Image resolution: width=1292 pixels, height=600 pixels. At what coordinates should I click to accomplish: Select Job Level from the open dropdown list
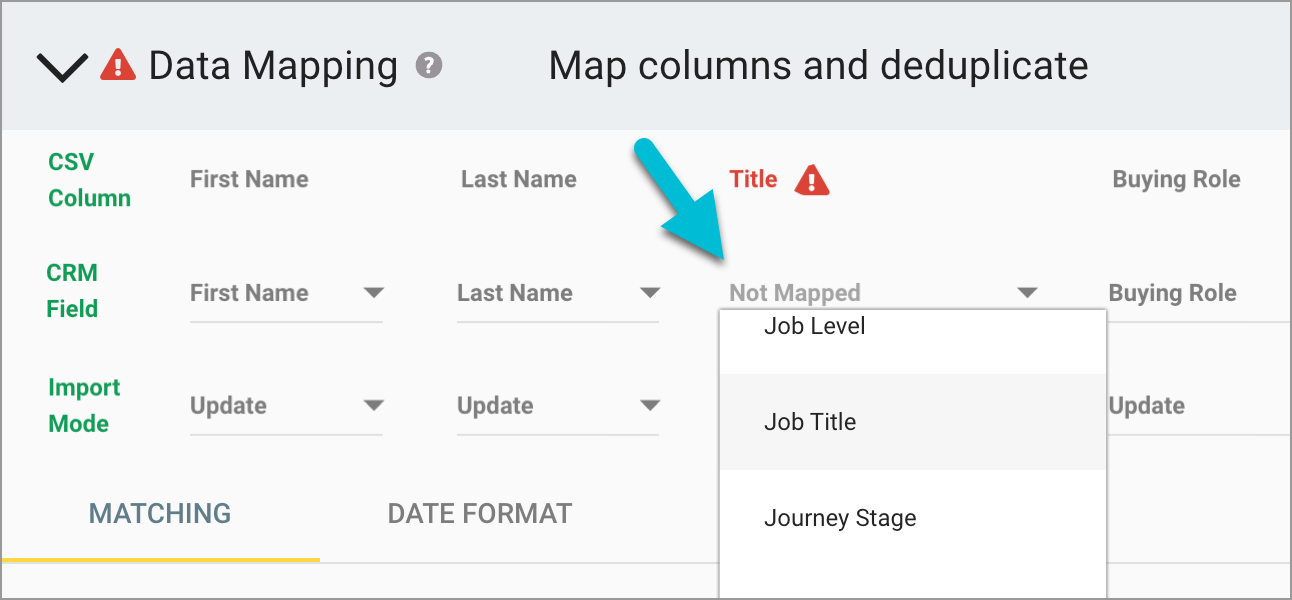pyautogui.click(x=815, y=325)
